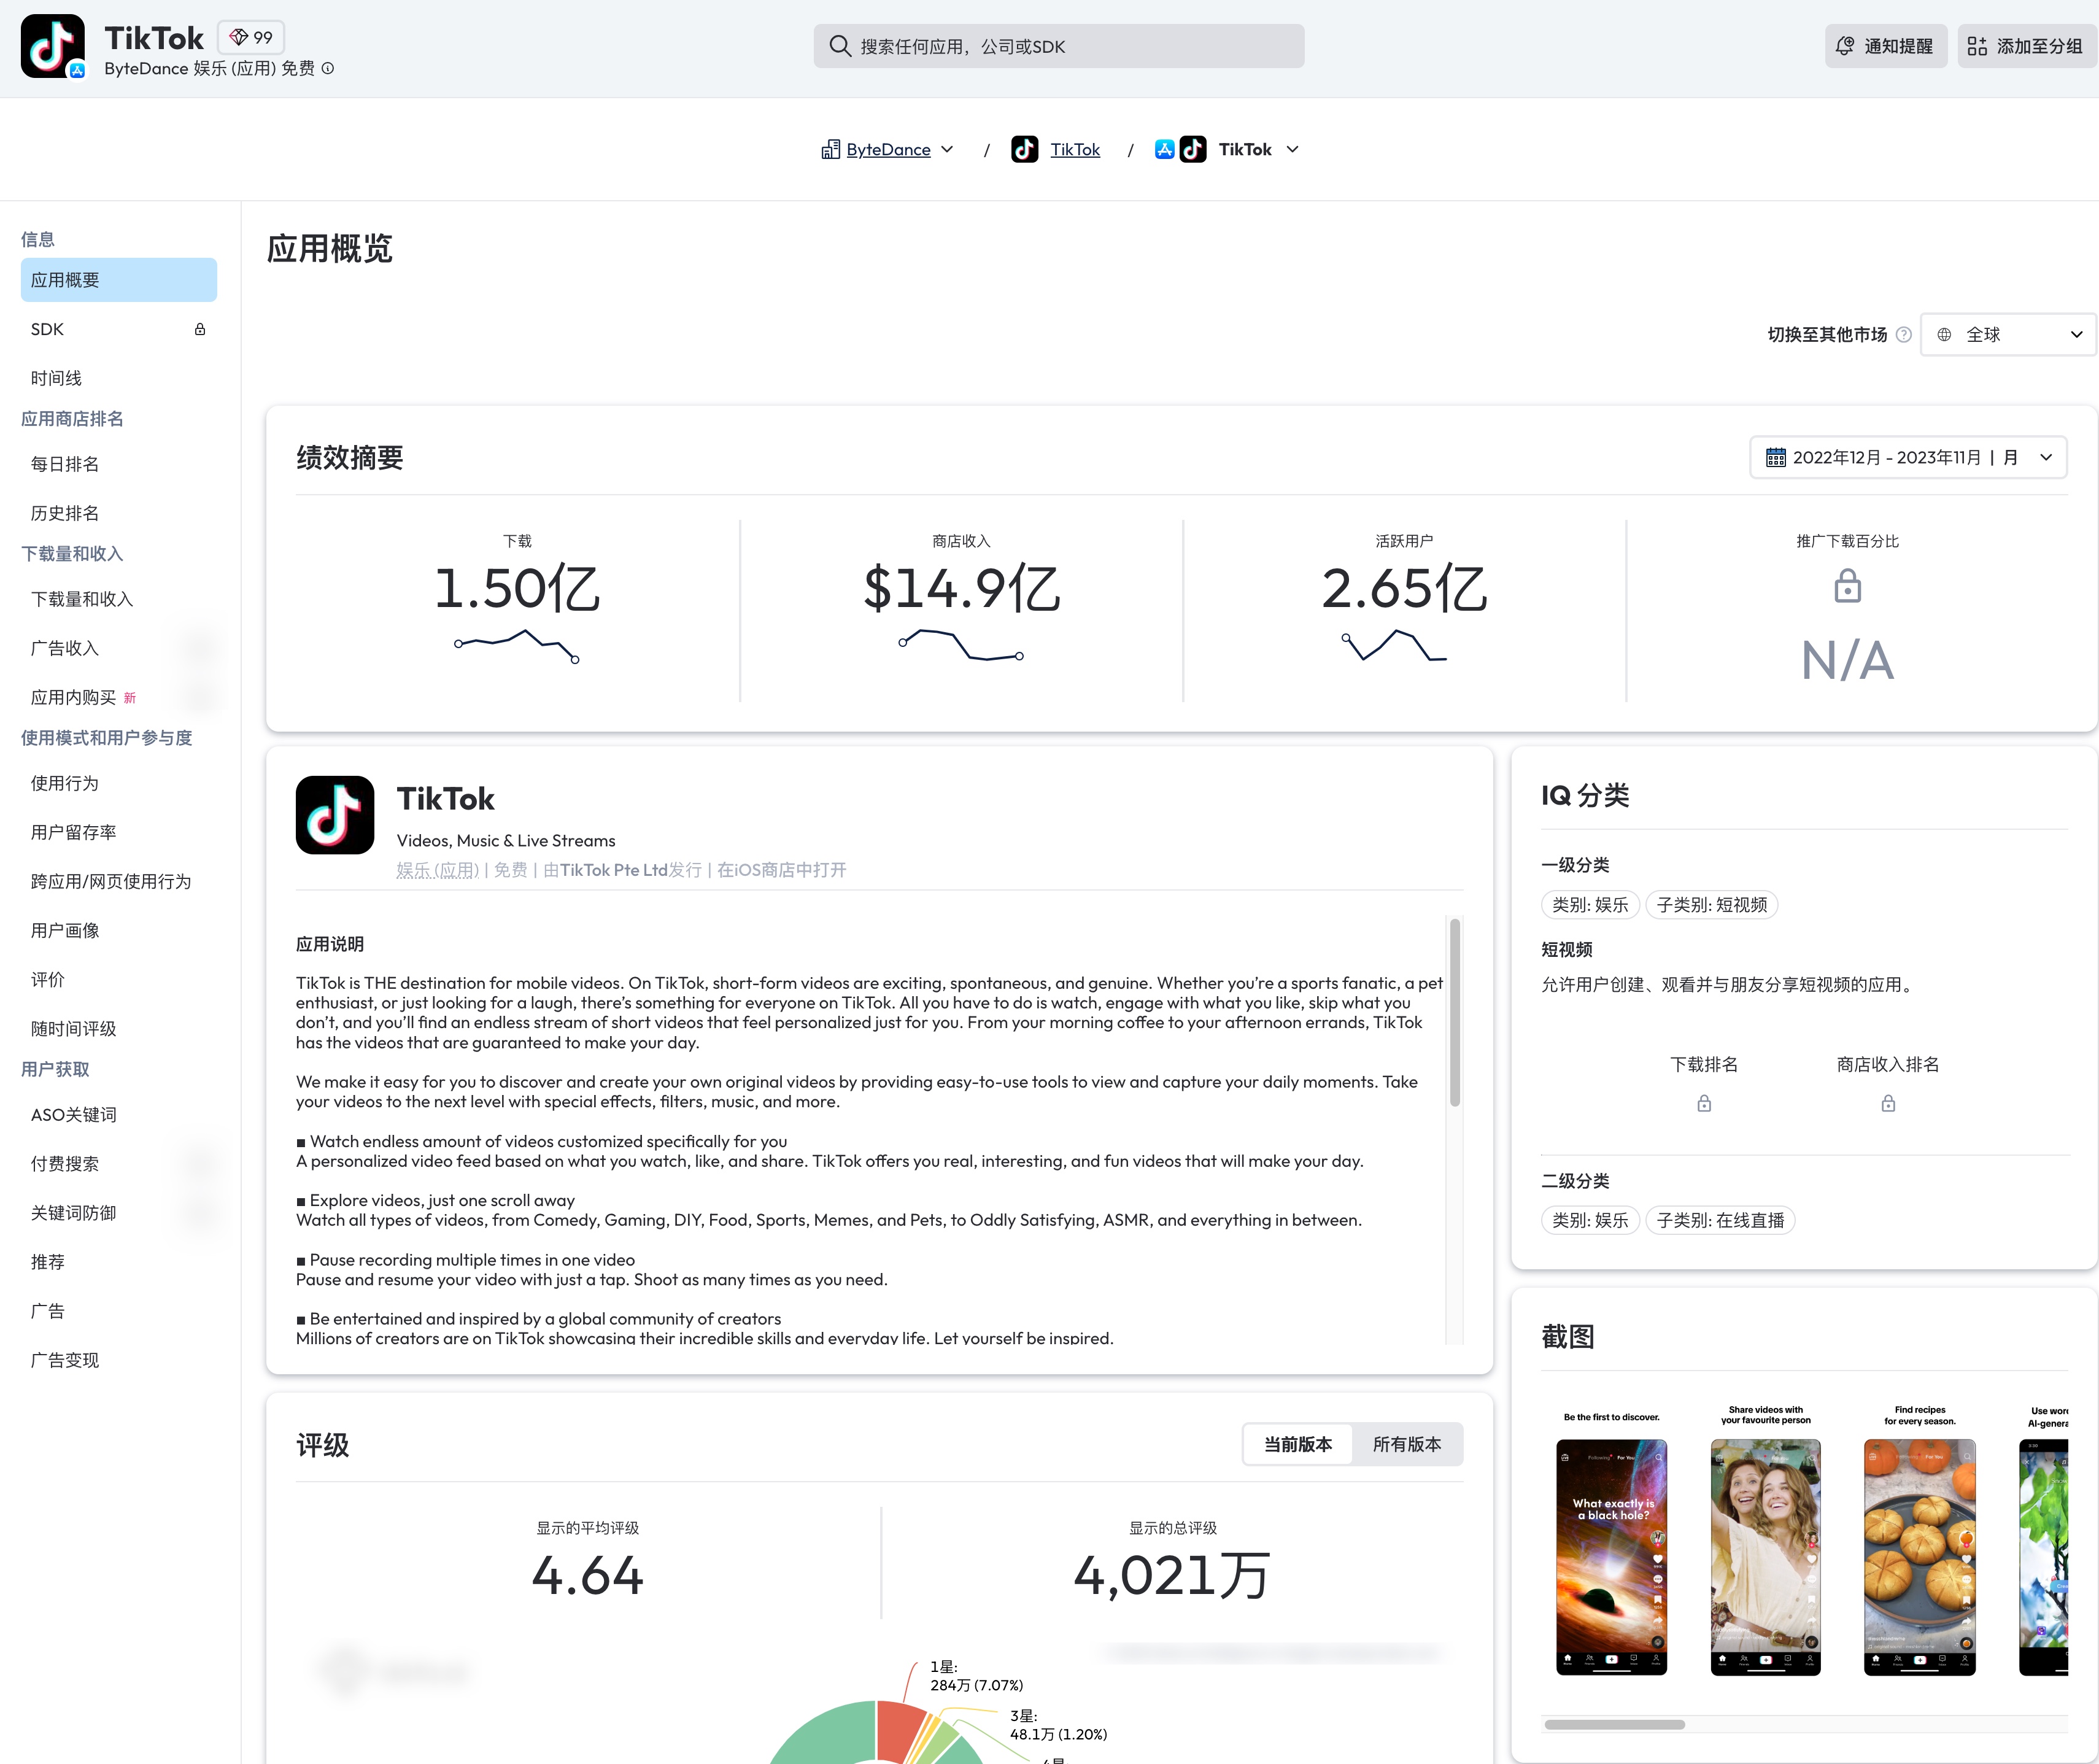The width and height of the screenshot is (2099, 1764).
Task: Open 用户留存率 in the sidebar
Action: [73, 832]
